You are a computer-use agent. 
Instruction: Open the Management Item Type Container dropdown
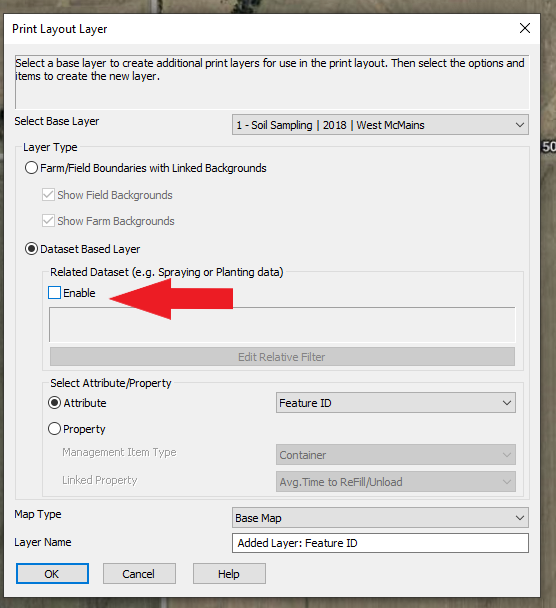(x=395, y=455)
